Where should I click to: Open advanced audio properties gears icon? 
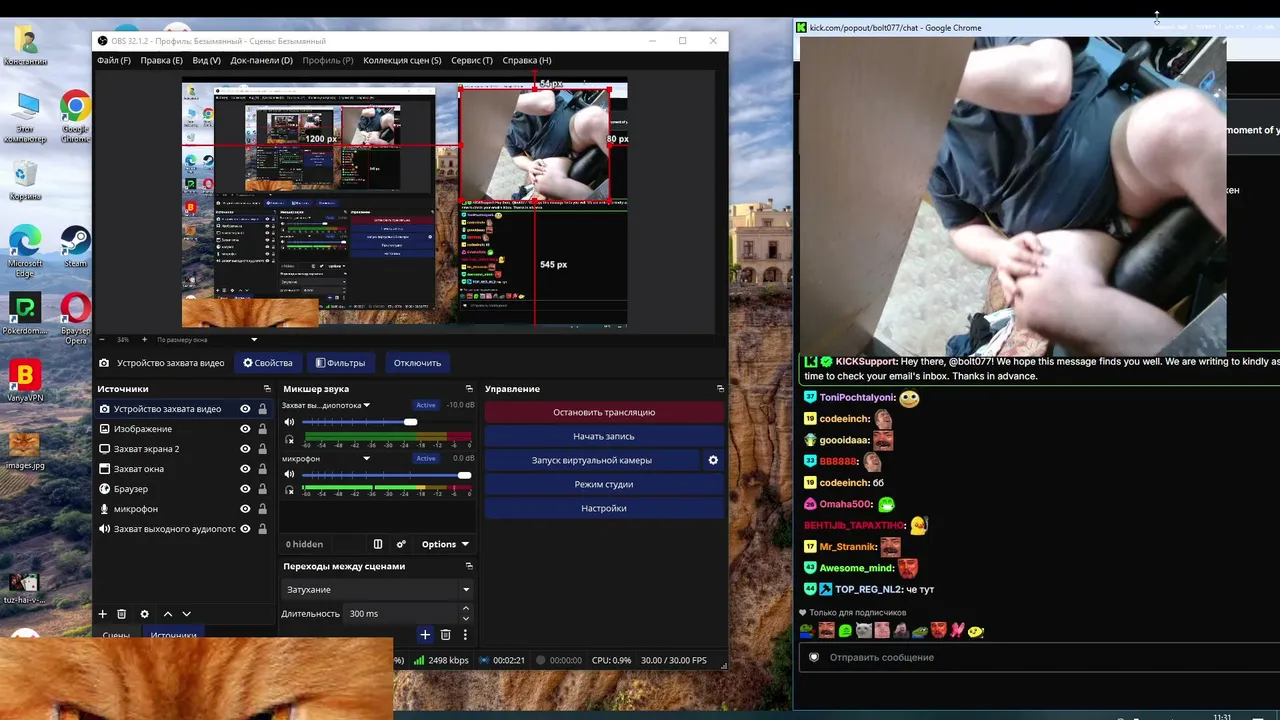(x=401, y=544)
